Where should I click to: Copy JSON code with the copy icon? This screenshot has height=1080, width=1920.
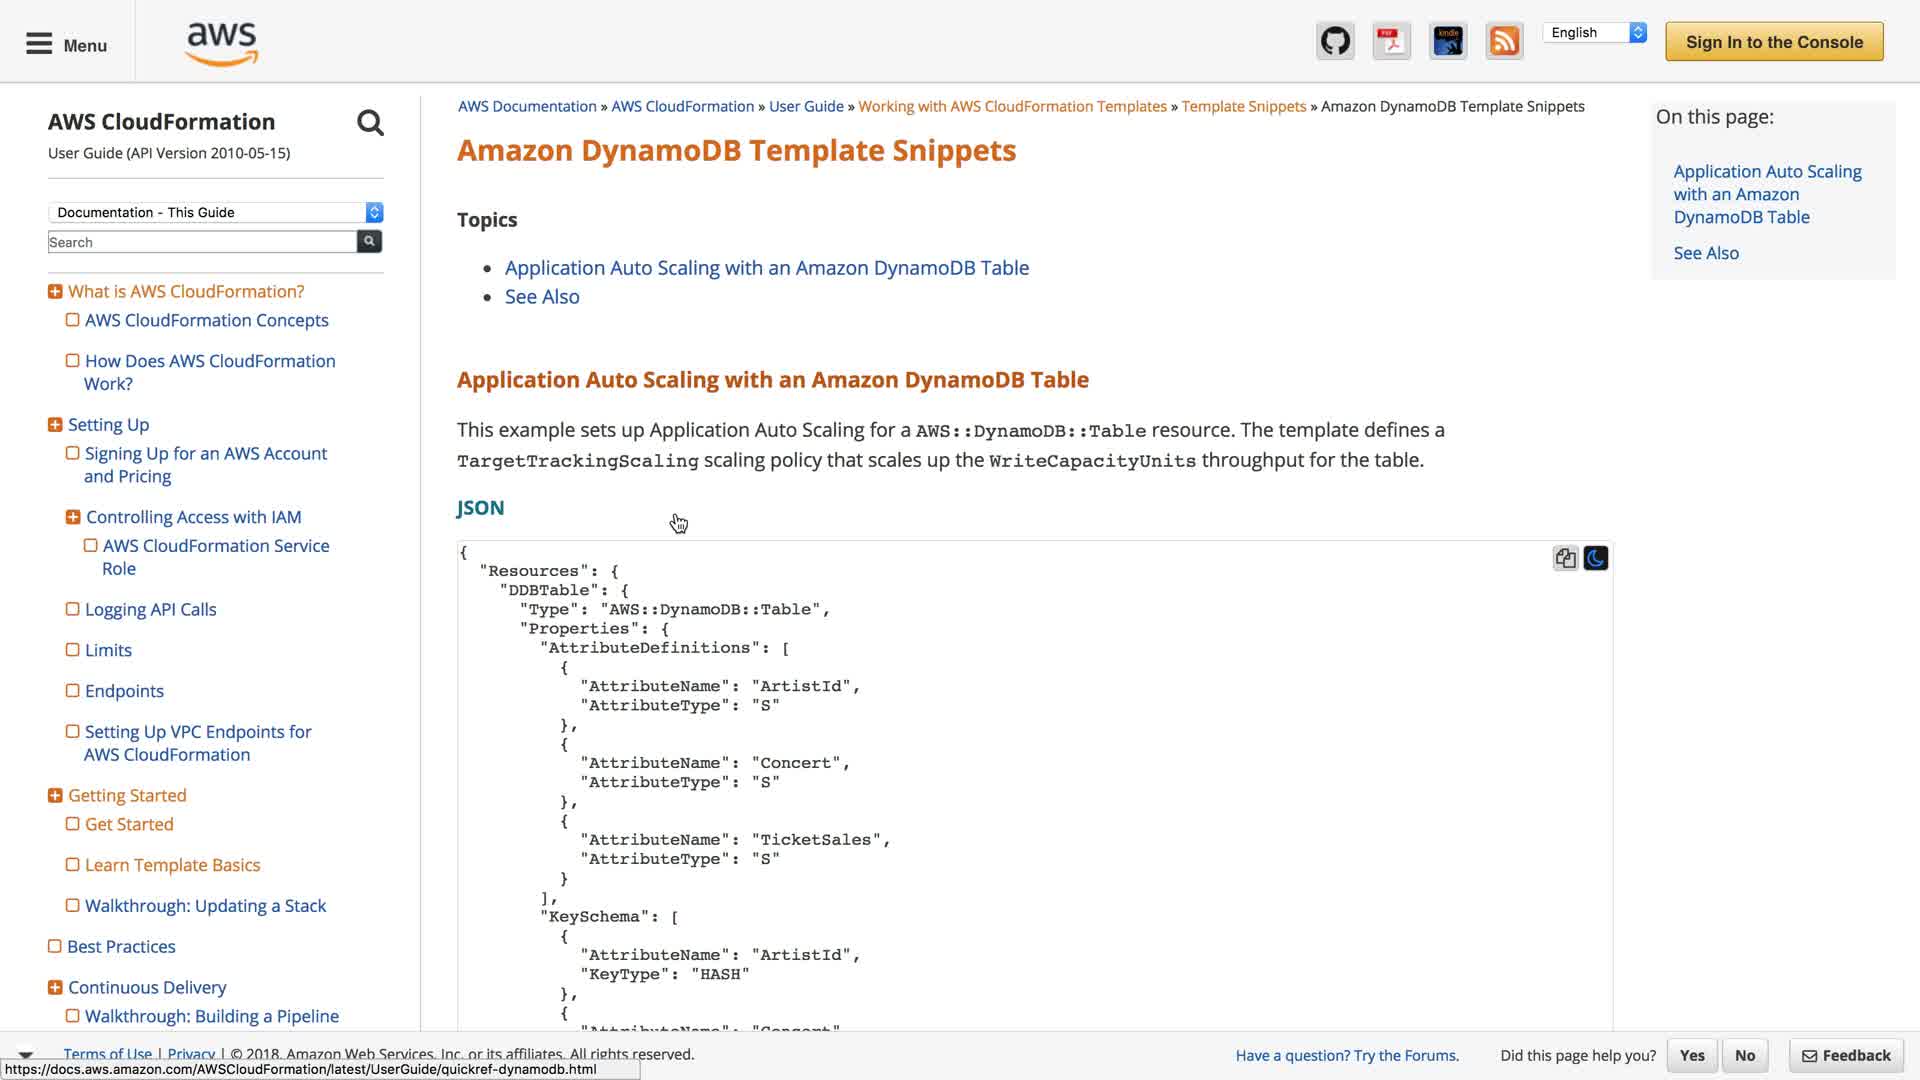[1565, 558]
